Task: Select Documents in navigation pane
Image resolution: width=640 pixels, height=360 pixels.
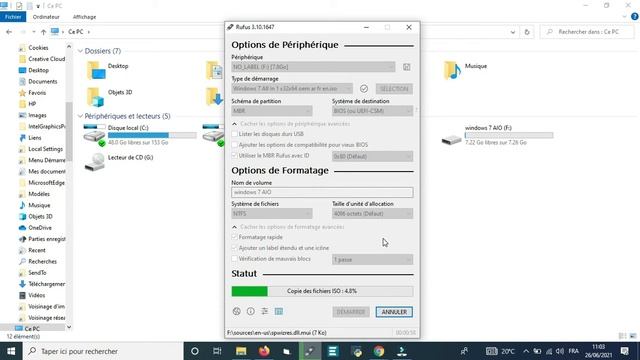Action: coord(42,81)
